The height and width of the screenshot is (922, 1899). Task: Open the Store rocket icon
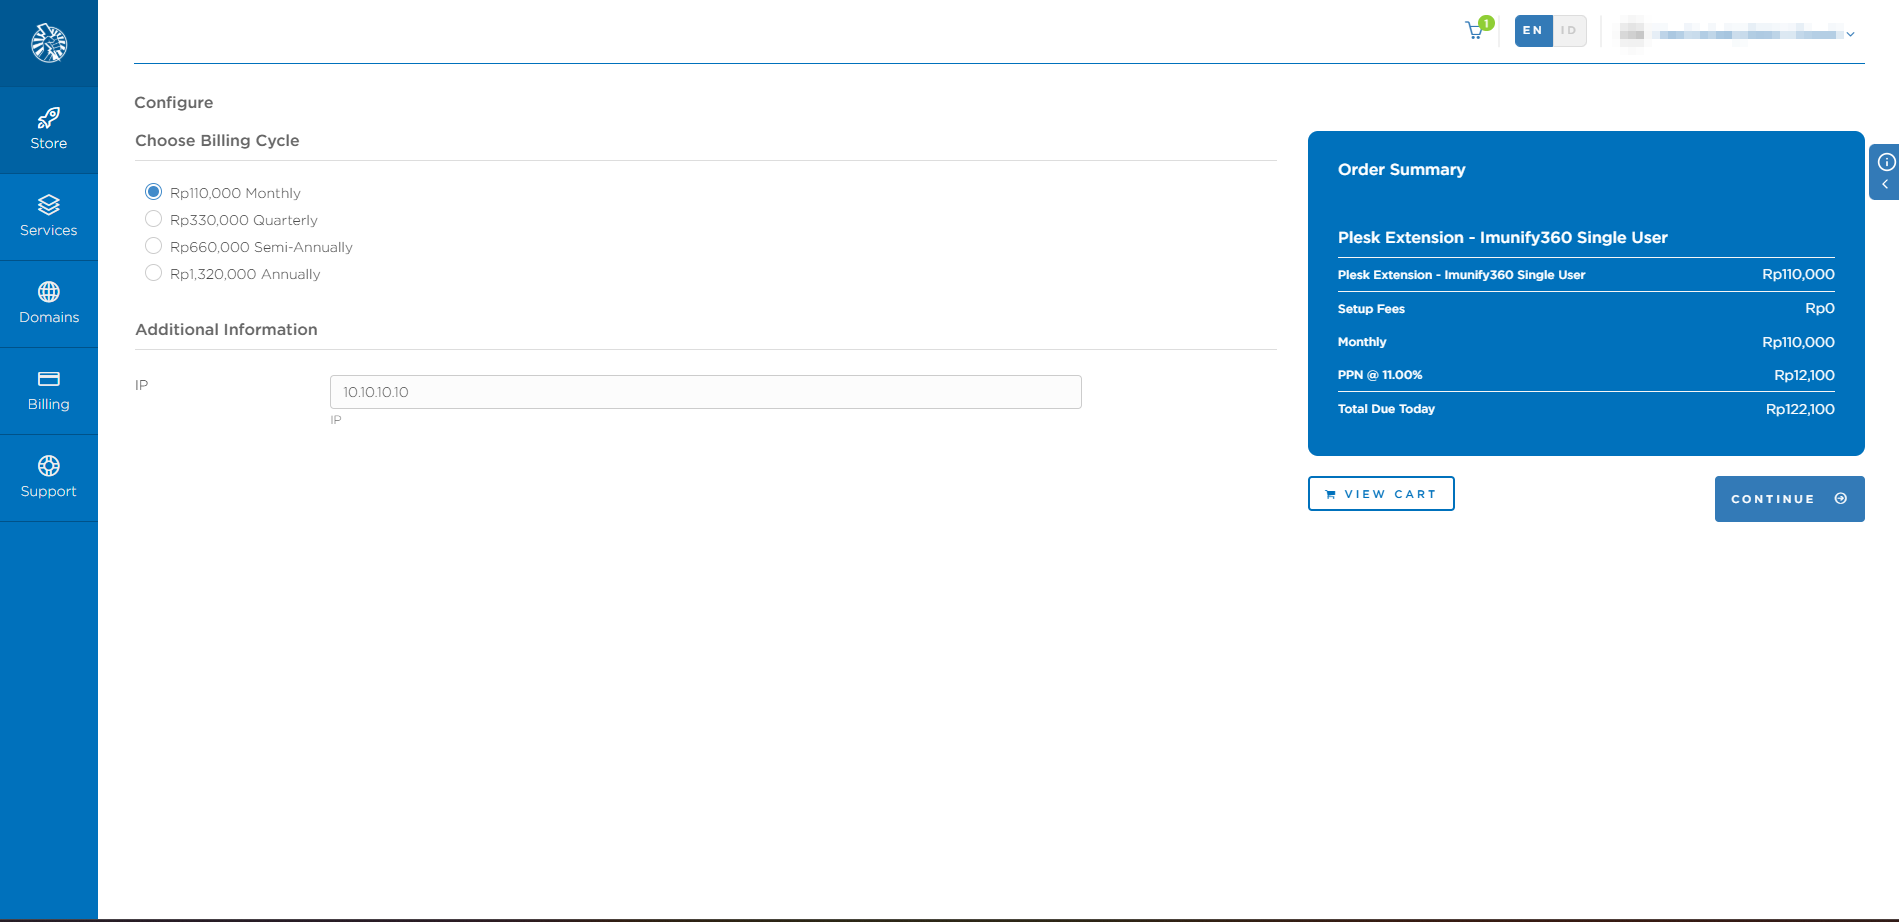[48, 118]
